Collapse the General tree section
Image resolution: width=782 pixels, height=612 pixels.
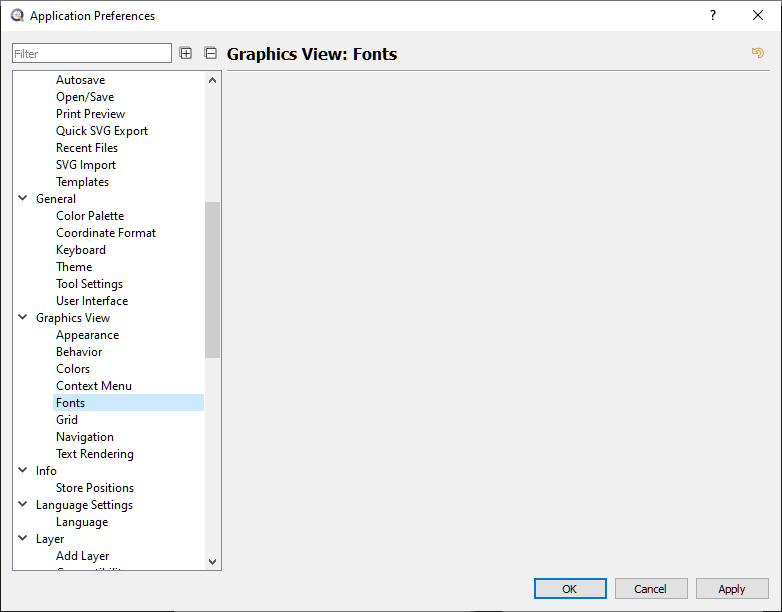click(23, 199)
